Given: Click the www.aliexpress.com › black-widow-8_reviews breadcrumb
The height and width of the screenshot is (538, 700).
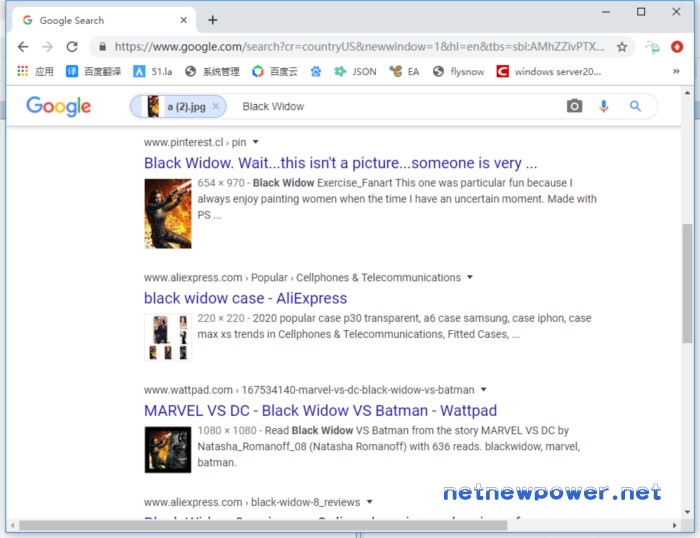Looking at the screenshot, I should [x=252, y=502].
